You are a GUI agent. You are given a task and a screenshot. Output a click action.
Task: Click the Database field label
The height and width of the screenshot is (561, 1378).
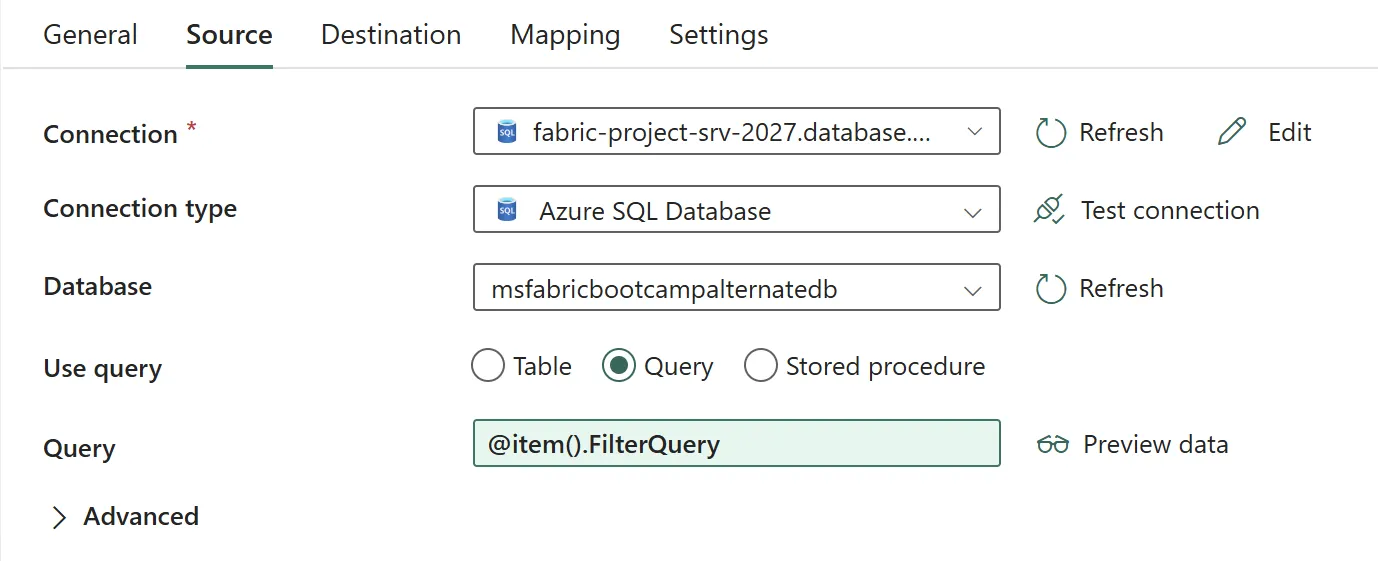coord(98,286)
